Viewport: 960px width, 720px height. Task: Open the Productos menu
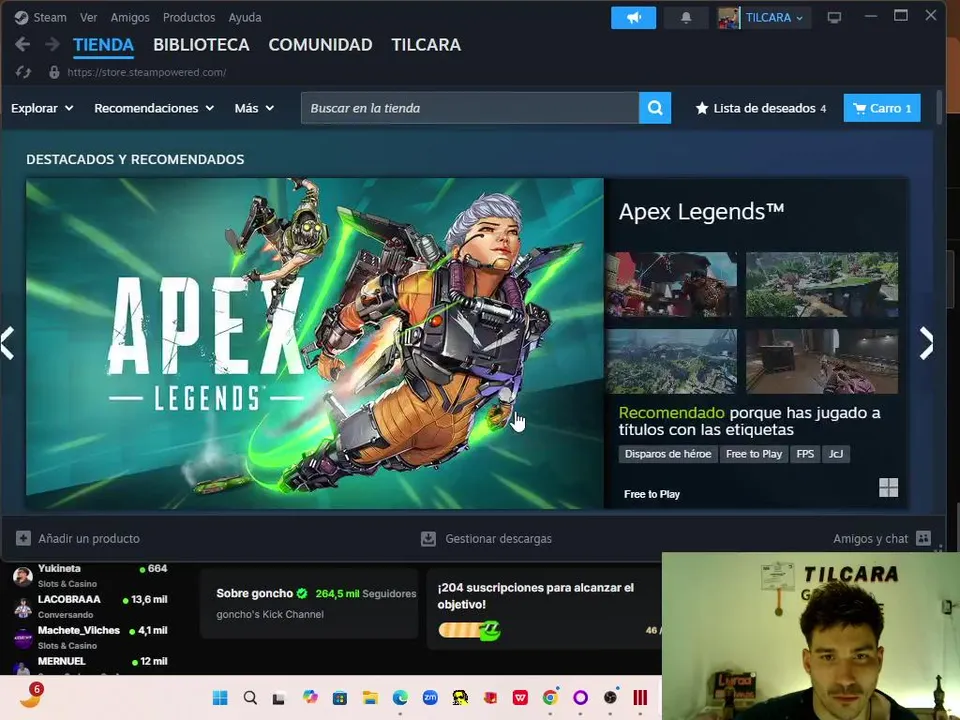pos(189,17)
